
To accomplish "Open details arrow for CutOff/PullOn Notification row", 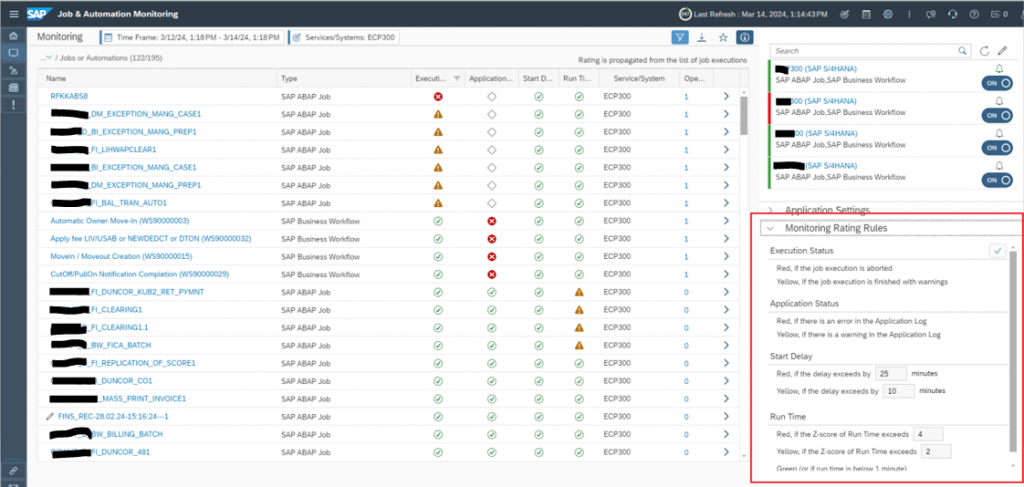I will pos(726,274).
